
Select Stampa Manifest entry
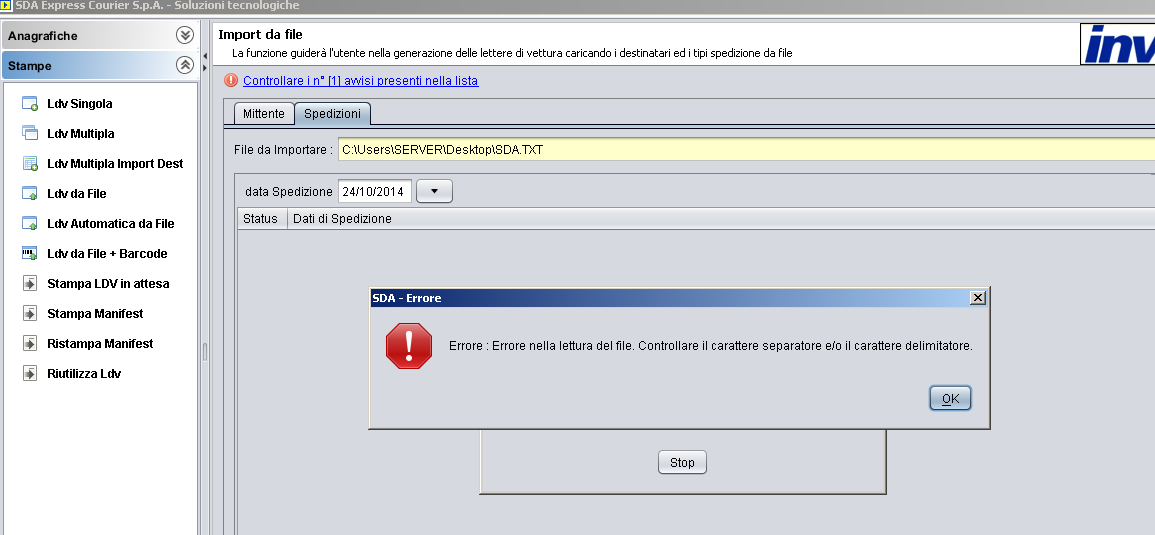95,314
